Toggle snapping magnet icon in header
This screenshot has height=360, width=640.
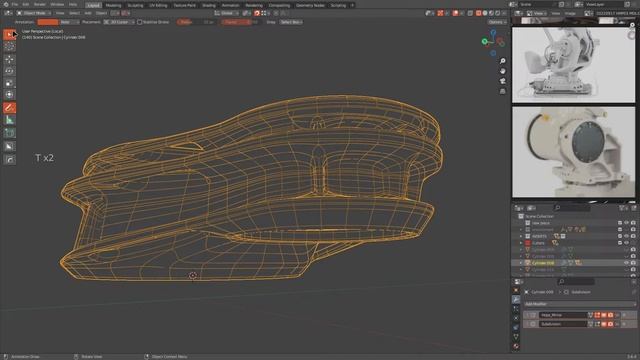tap(257, 13)
